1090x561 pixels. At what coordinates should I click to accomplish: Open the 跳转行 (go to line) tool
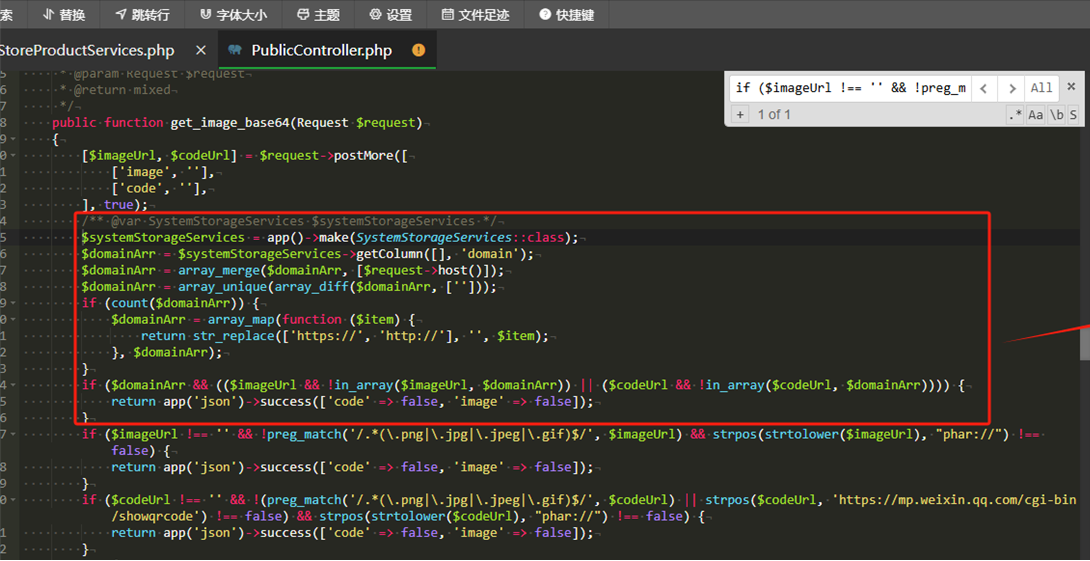coord(142,15)
